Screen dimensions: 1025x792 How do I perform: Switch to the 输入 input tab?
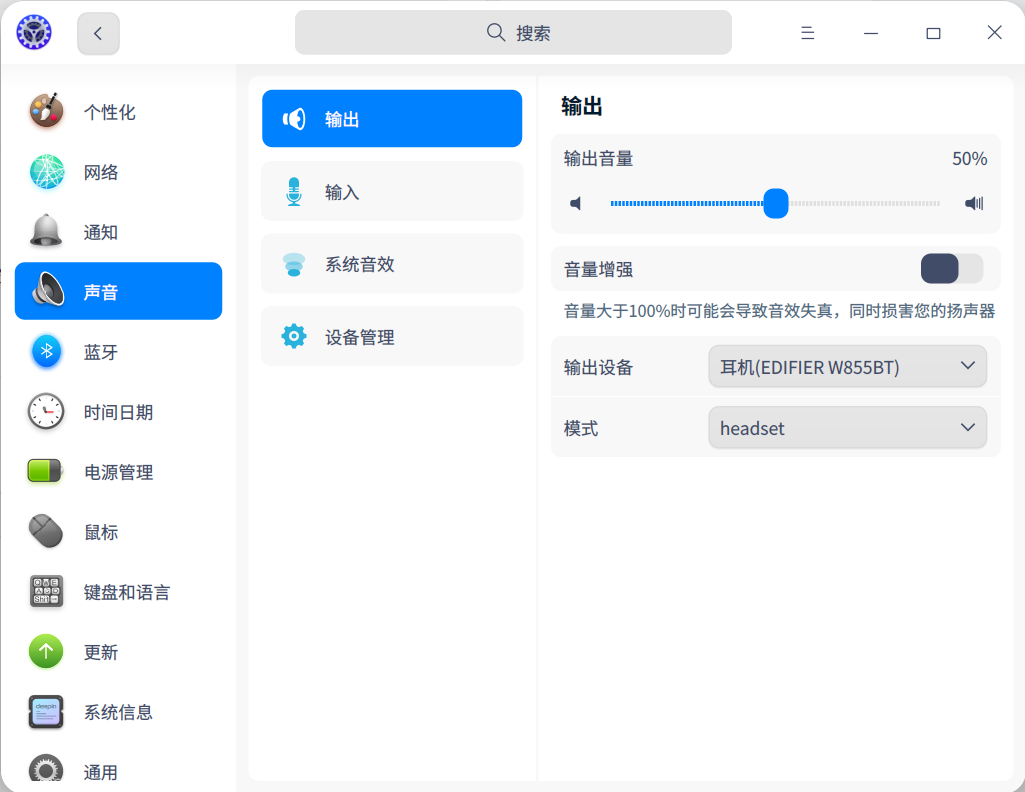pyautogui.click(x=391, y=190)
